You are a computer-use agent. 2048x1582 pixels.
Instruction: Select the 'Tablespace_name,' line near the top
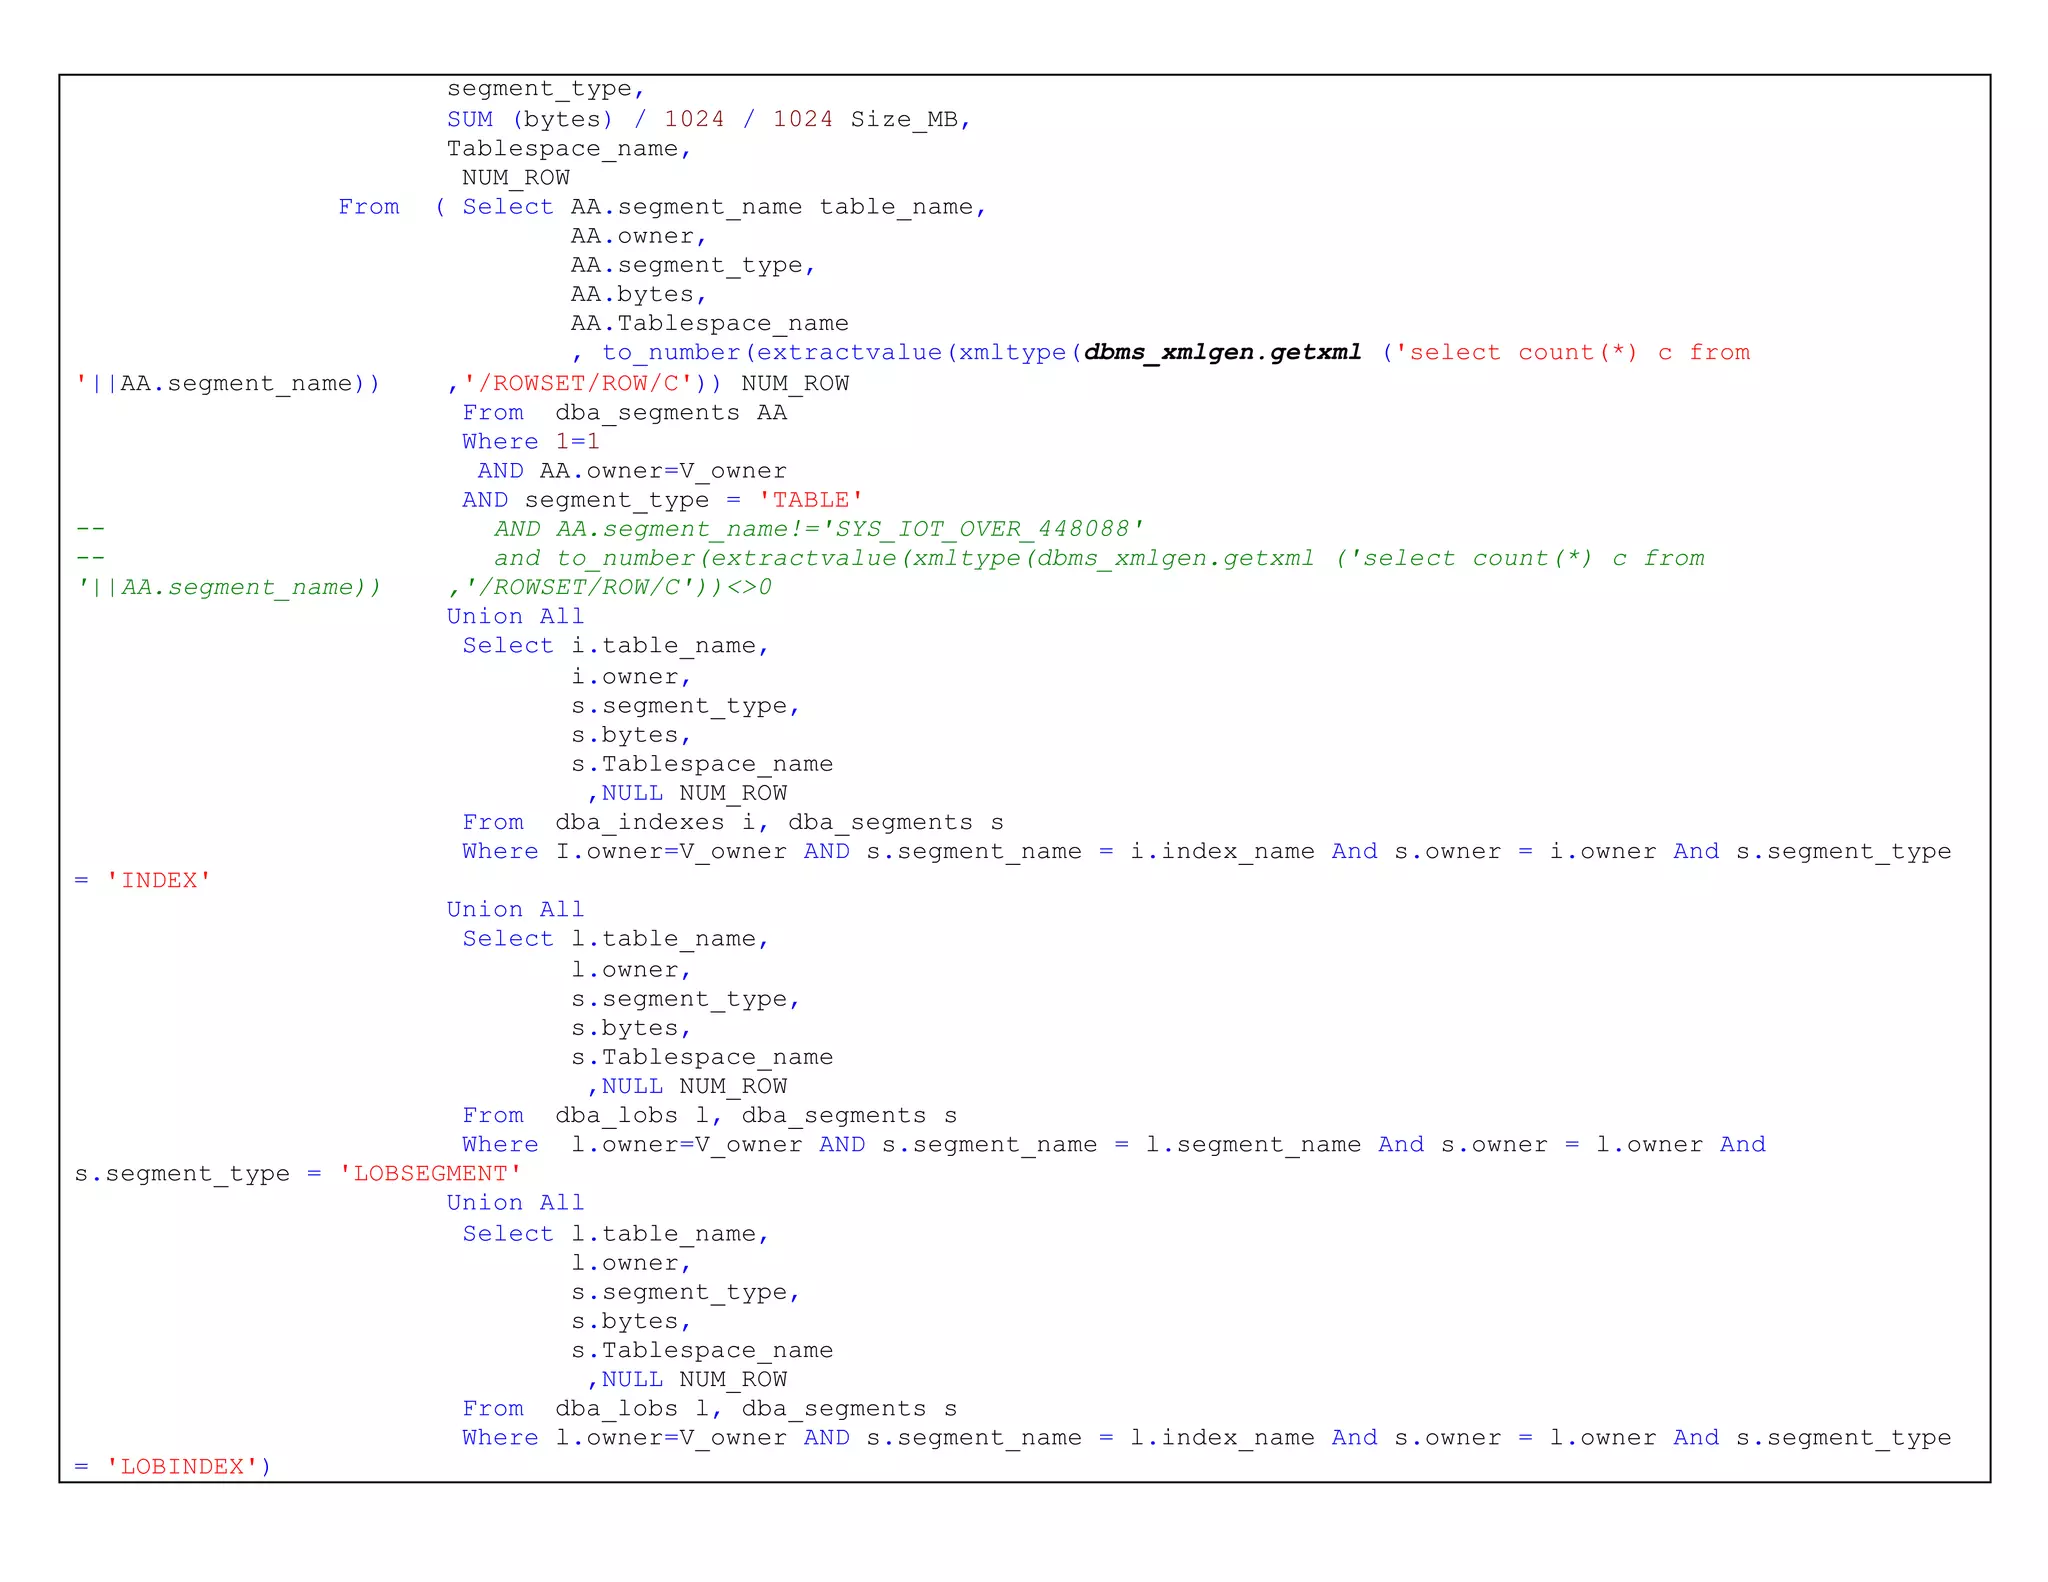pyautogui.click(x=569, y=150)
